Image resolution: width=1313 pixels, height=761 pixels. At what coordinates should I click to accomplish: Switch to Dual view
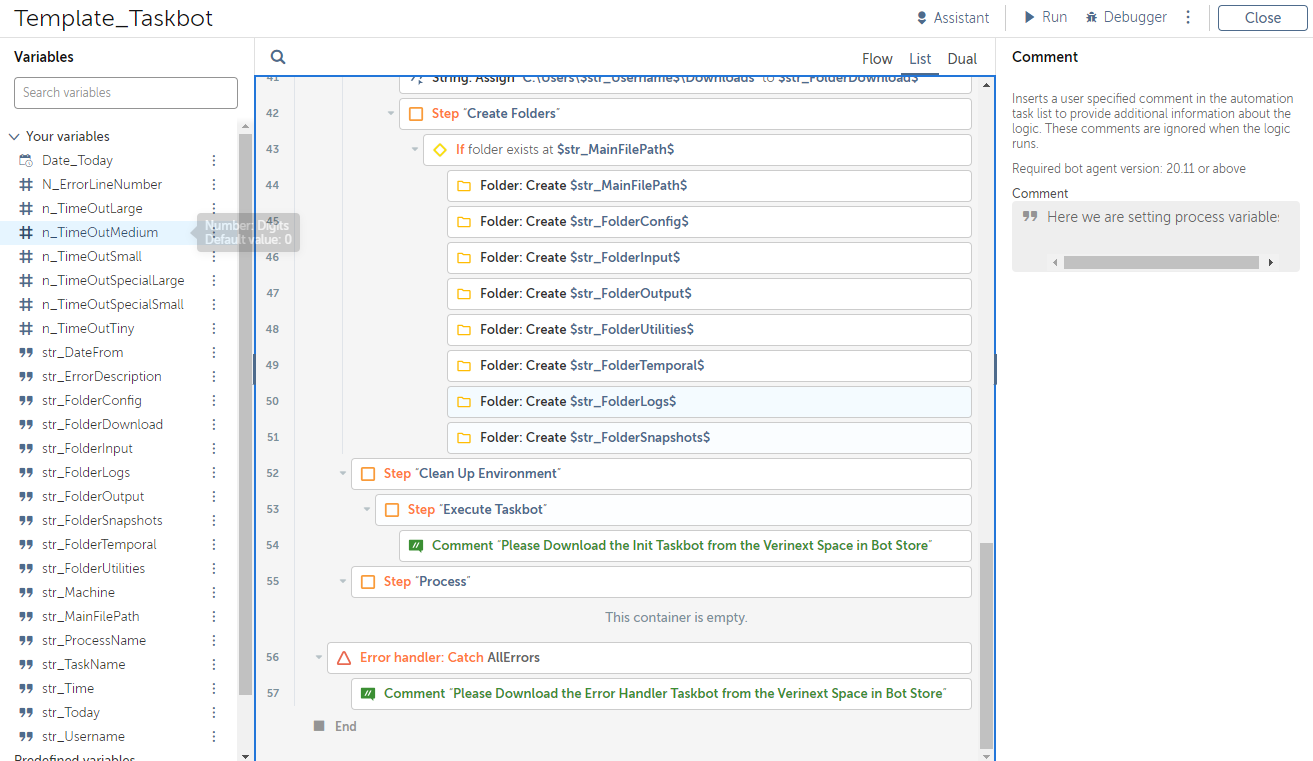[962, 59]
